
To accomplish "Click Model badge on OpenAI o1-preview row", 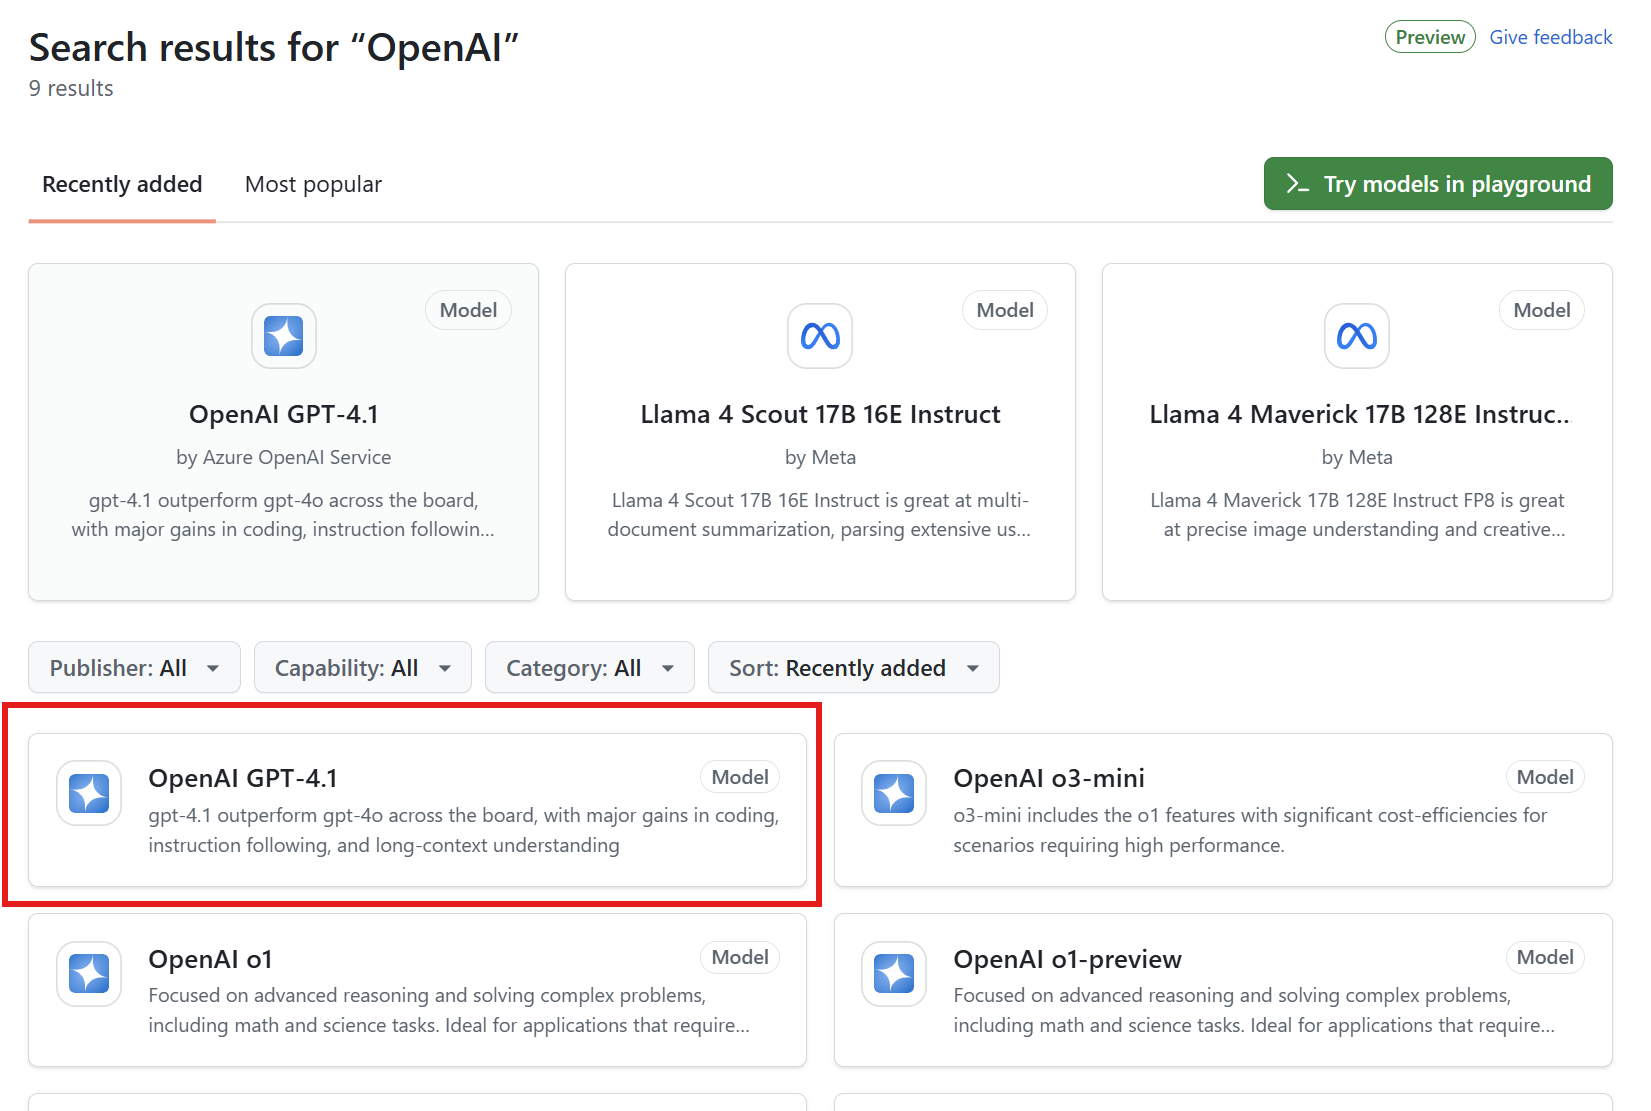I will click(x=1545, y=957).
